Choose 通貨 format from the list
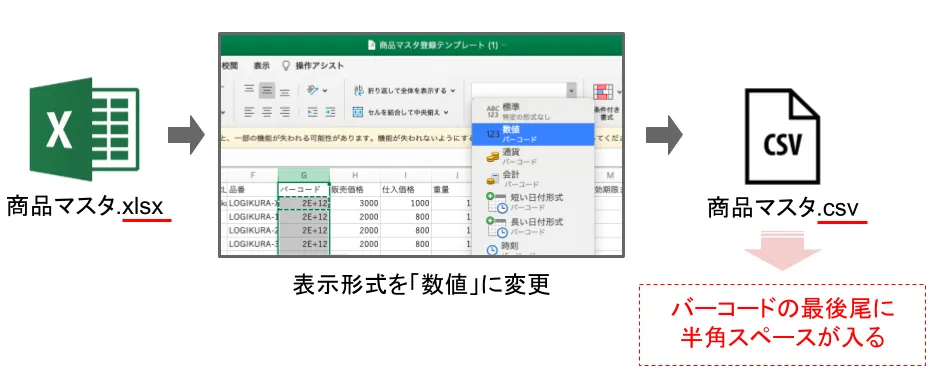Image resolution: width=935 pixels, height=379 pixels. pyautogui.click(x=533, y=156)
